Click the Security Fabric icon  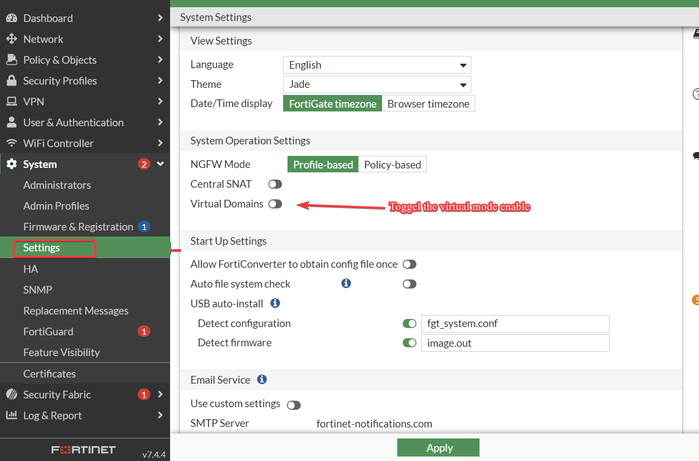point(12,394)
